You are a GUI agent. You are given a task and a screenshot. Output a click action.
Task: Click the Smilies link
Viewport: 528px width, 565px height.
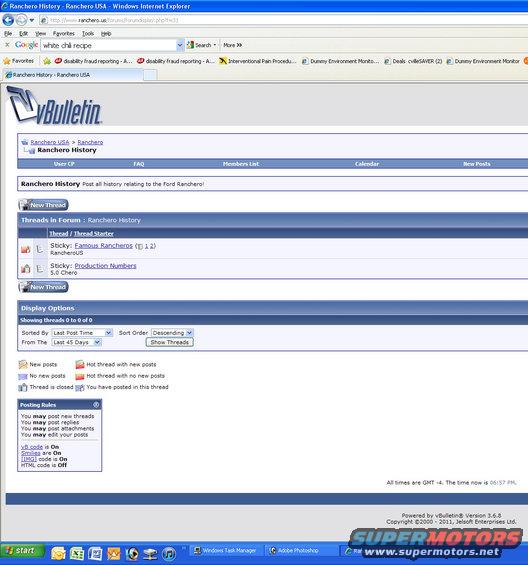[x=31, y=453]
